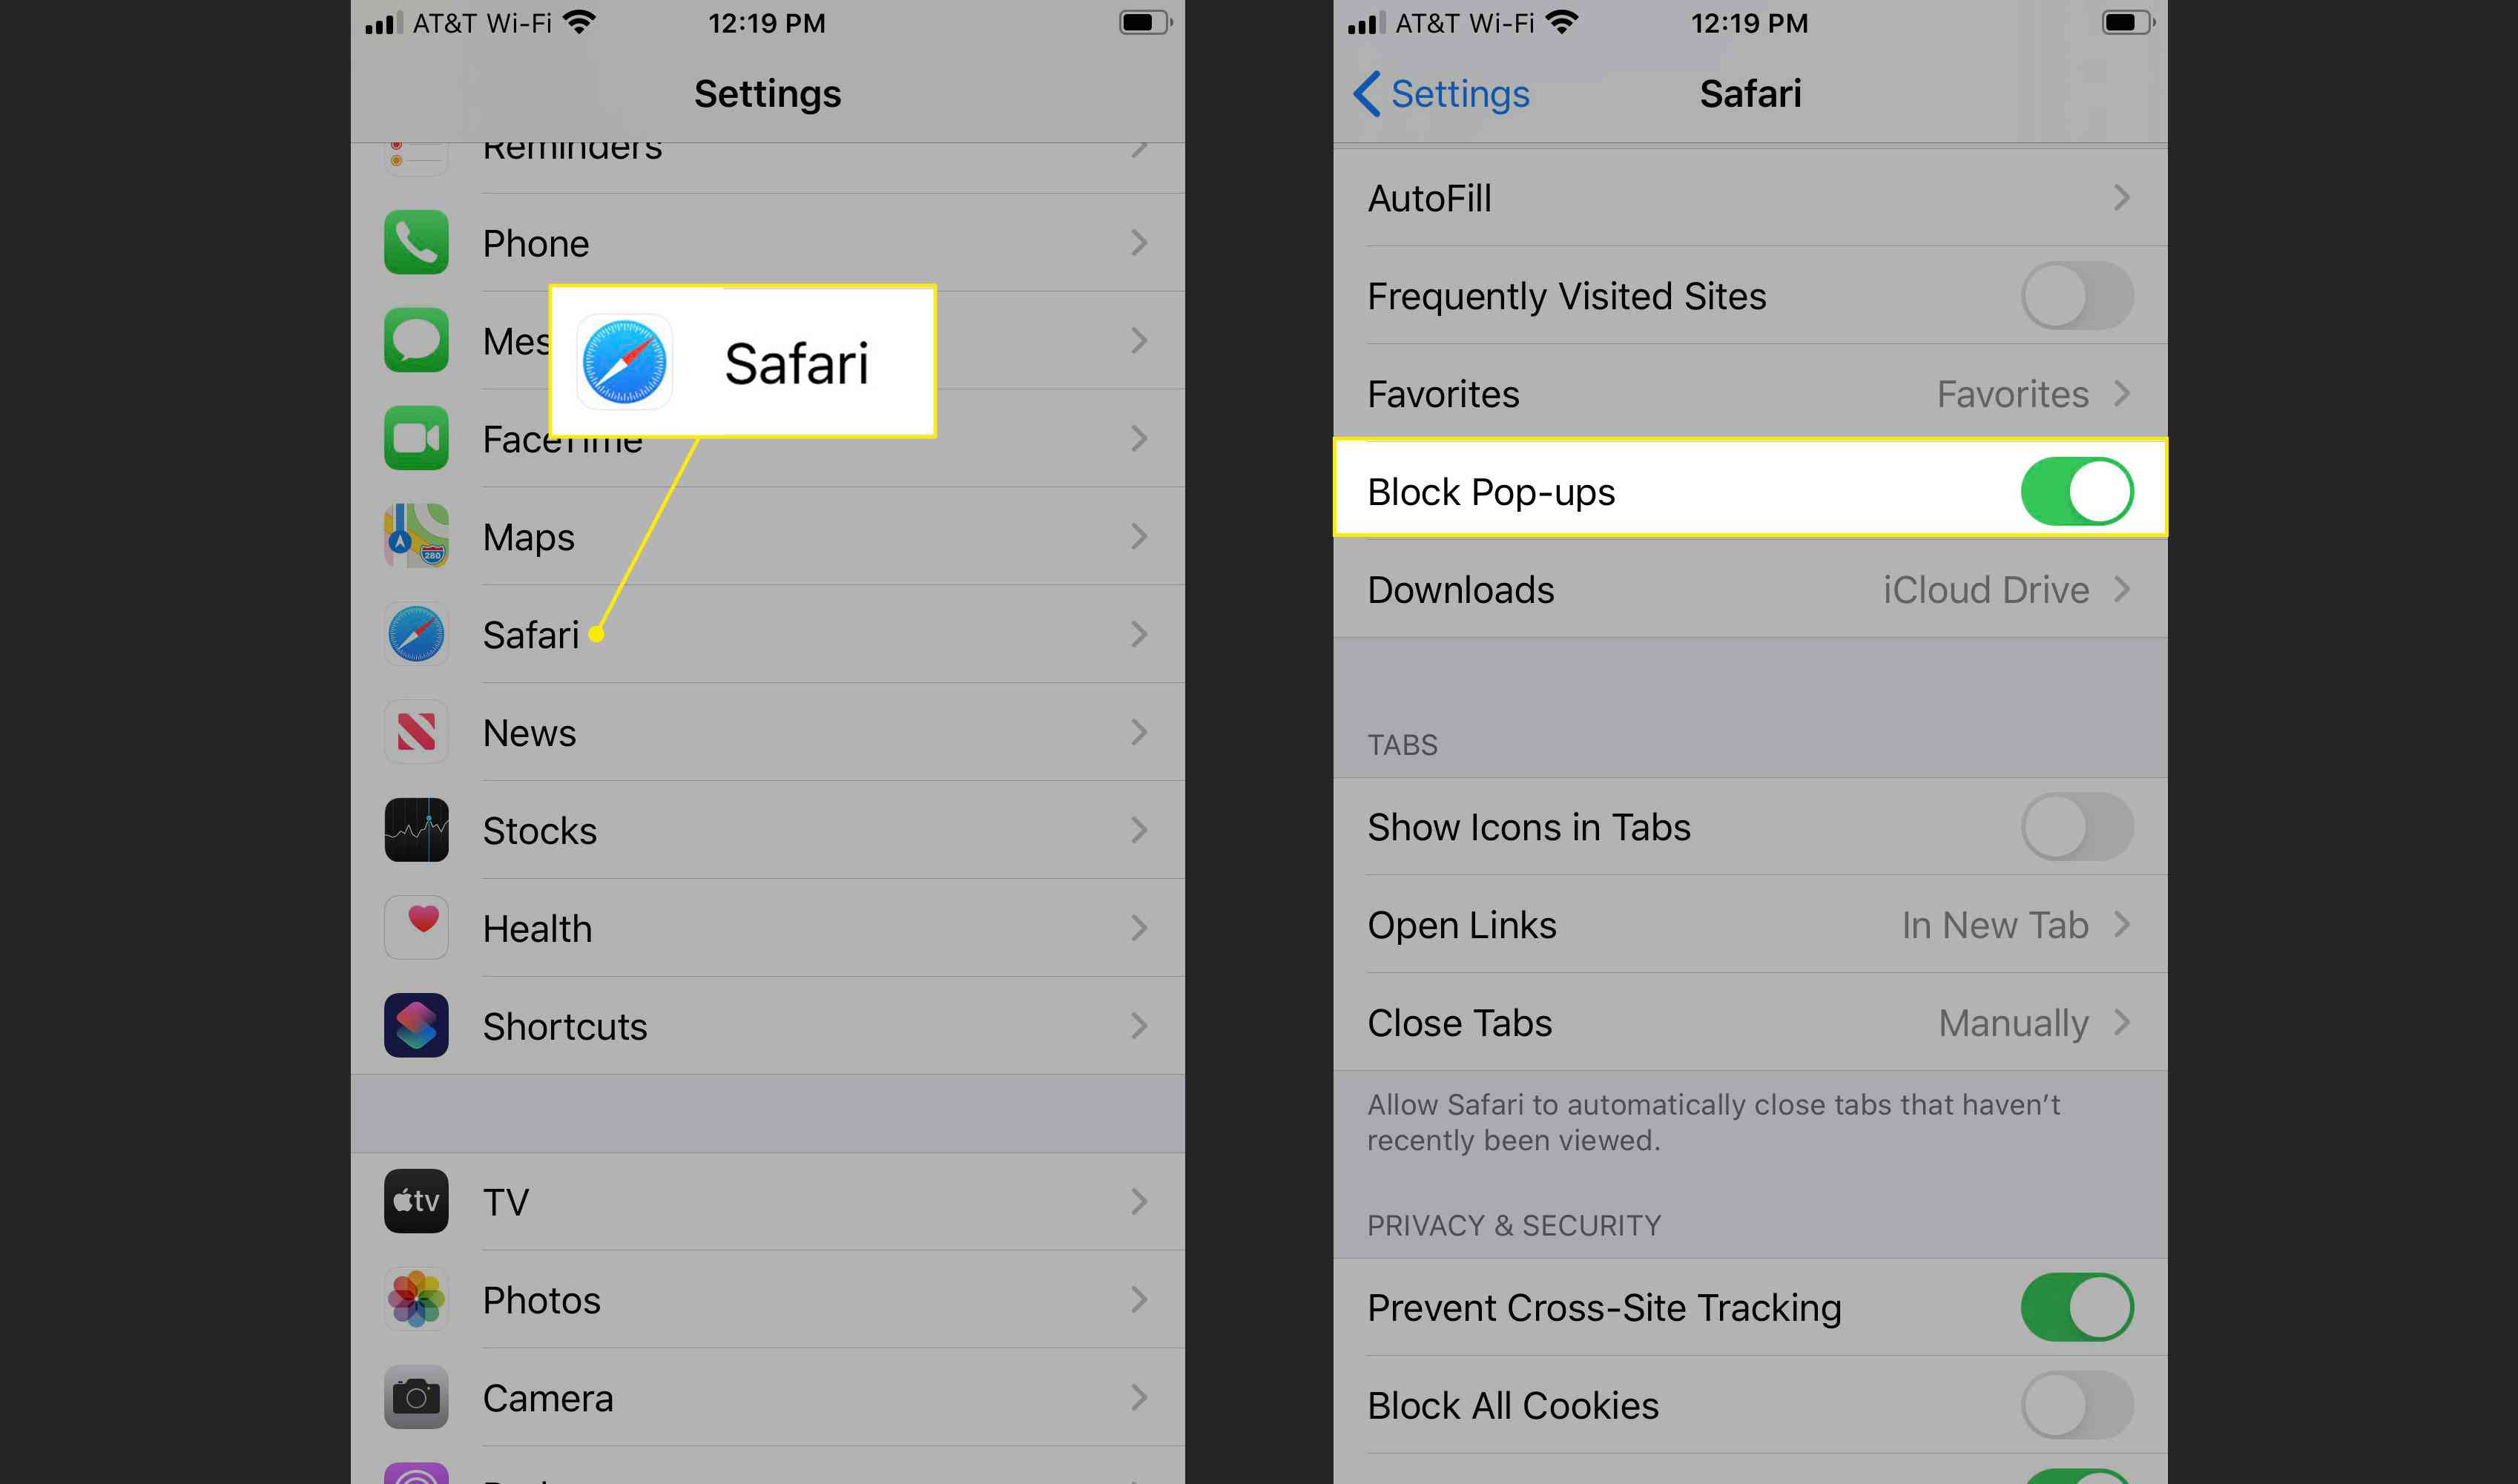Expand the Favorites settings row
Image resolution: width=2518 pixels, height=1484 pixels.
(1748, 394)
